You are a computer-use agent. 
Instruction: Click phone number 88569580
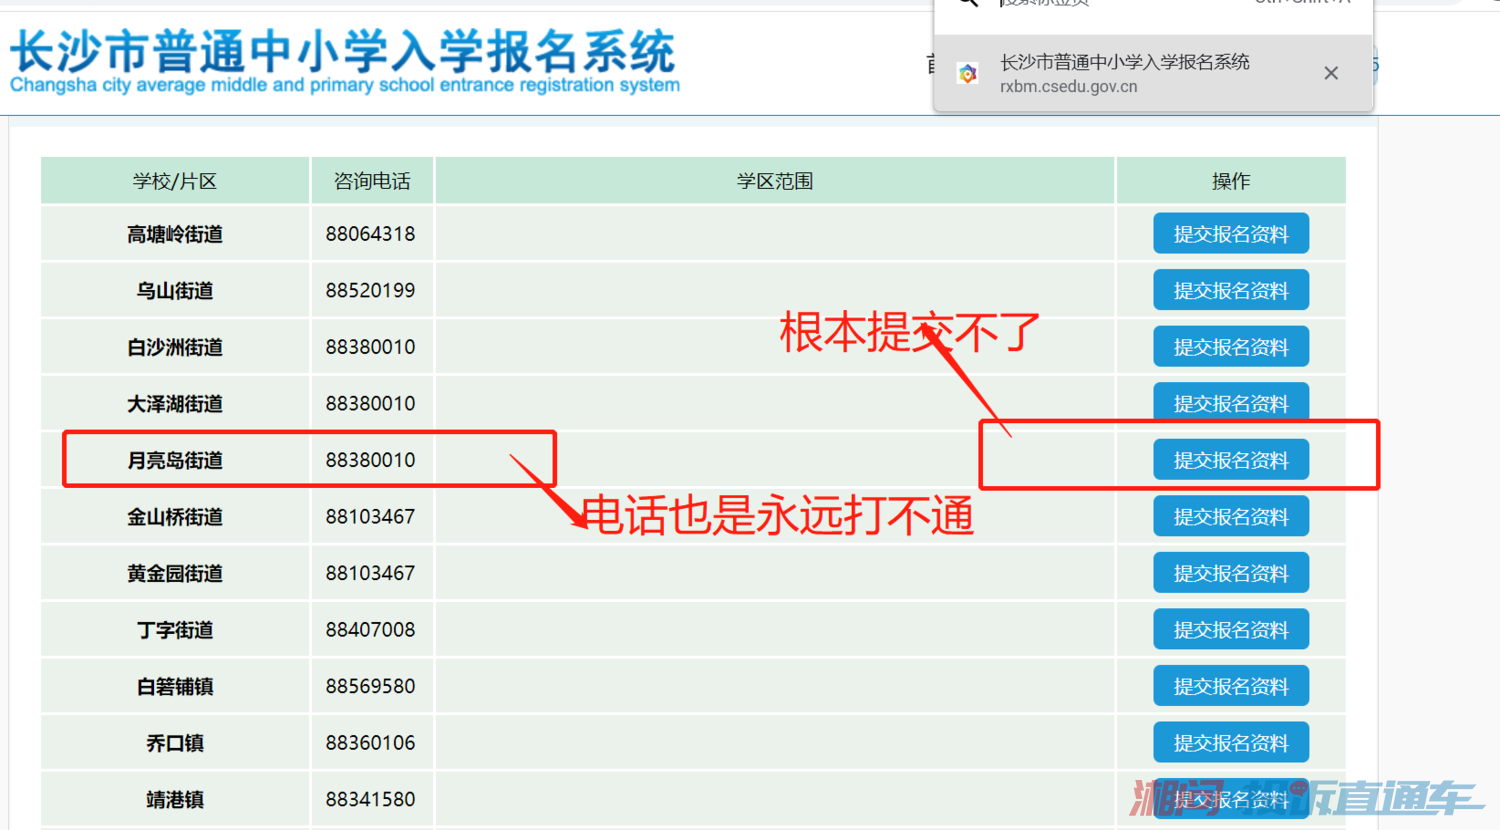[370, 686]
